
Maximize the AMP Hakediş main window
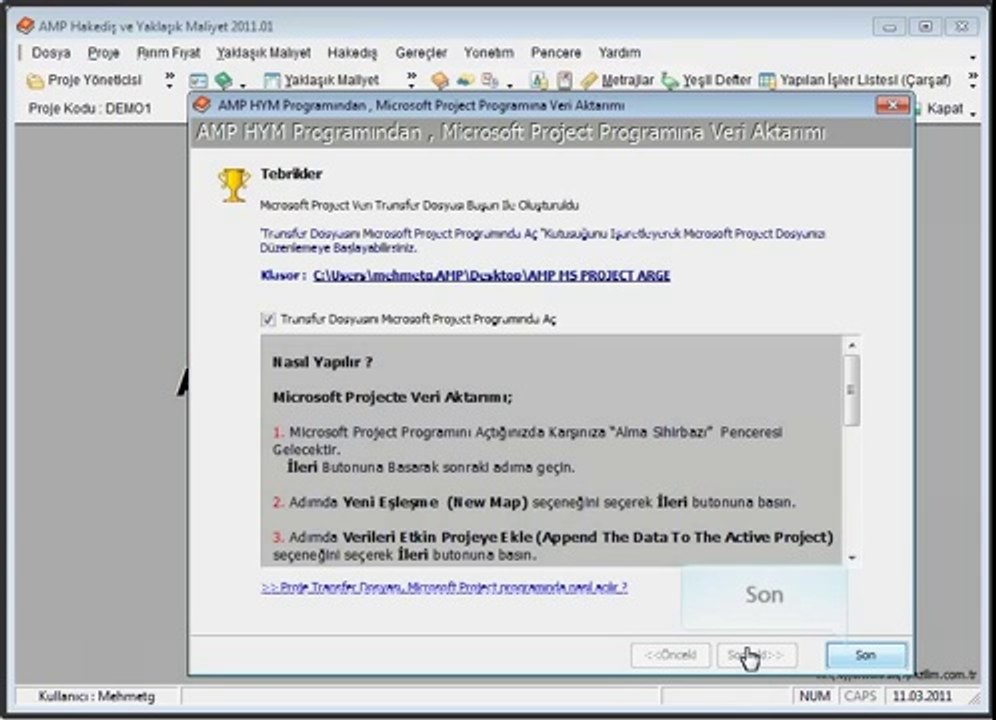[x=925, y=27]
